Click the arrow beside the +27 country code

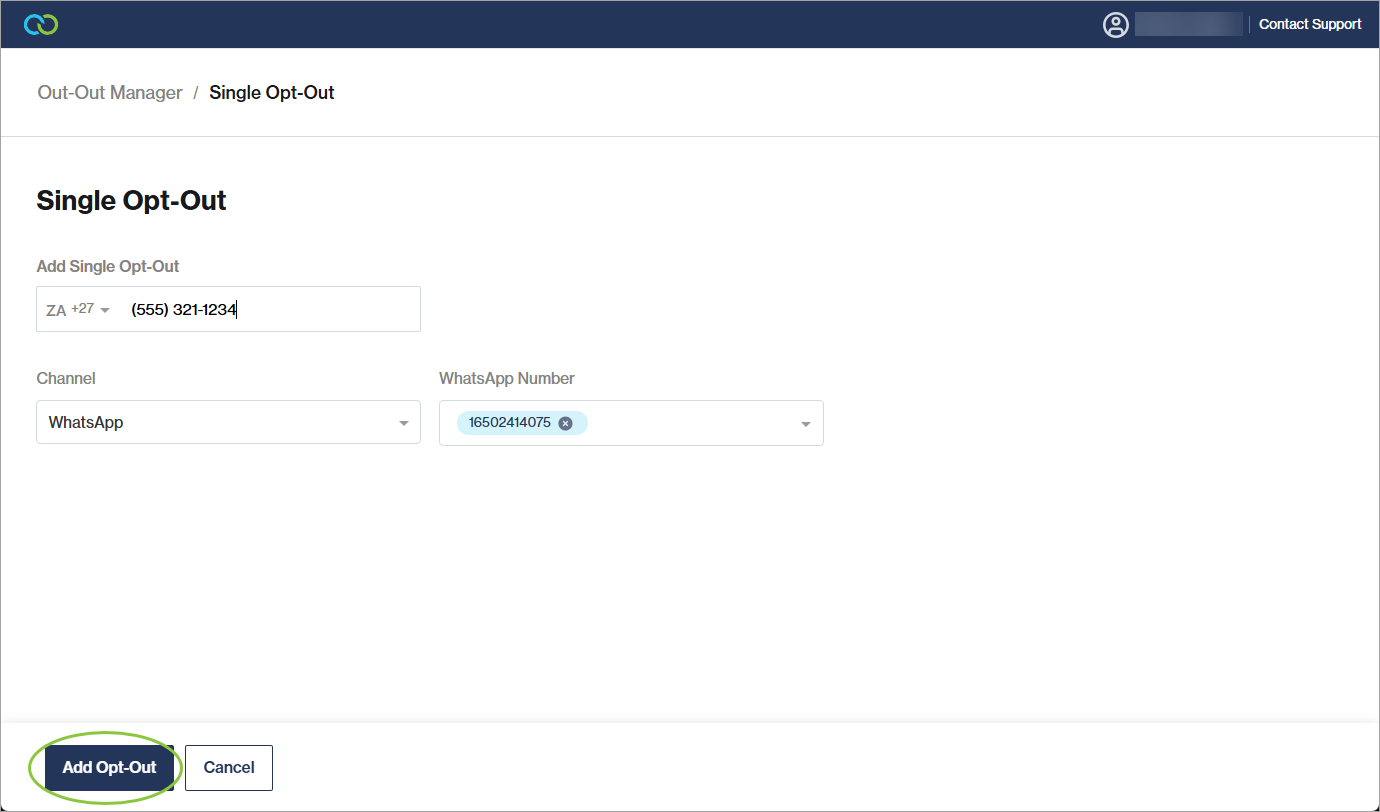pyautogui.click(x=105, y=310)
